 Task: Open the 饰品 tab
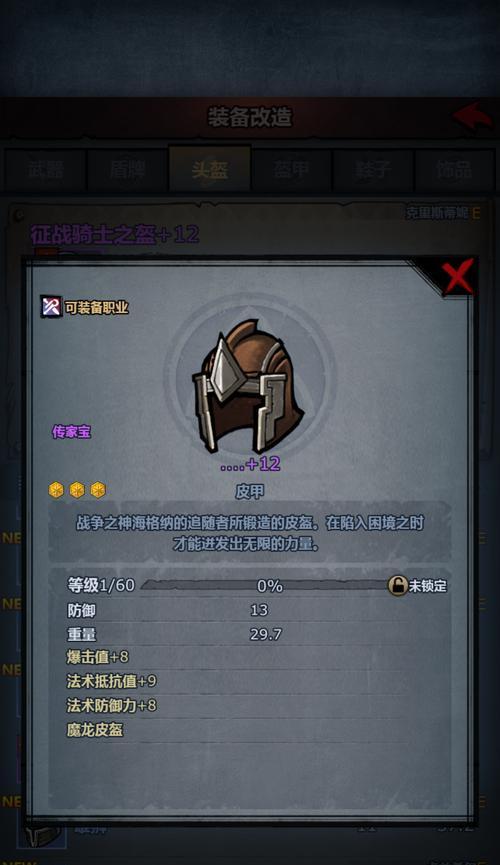454,170
